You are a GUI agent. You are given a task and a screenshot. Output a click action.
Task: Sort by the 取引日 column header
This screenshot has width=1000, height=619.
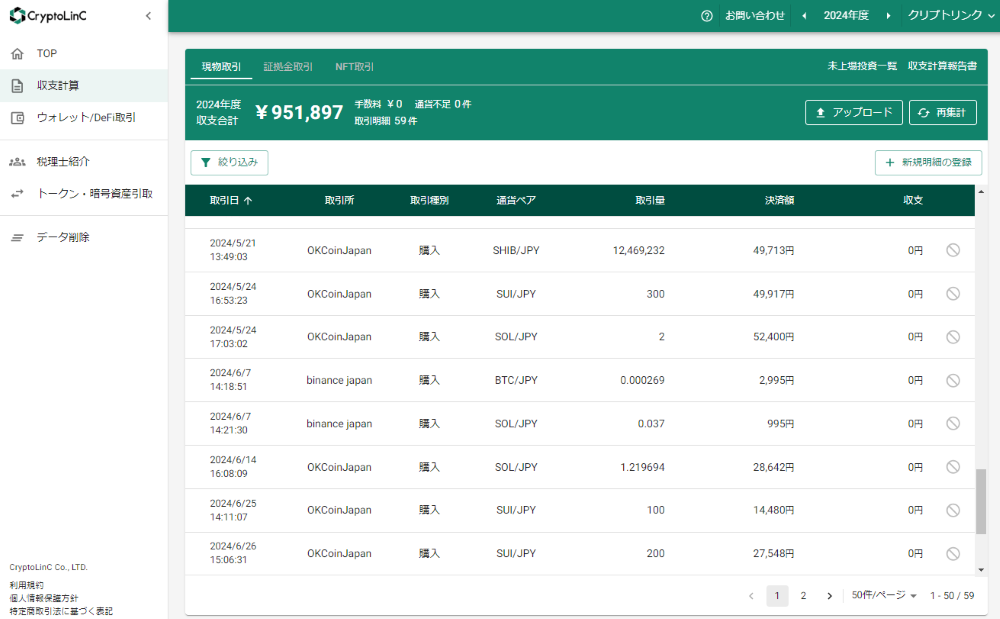pyautogui.click(x=231, y=200)
